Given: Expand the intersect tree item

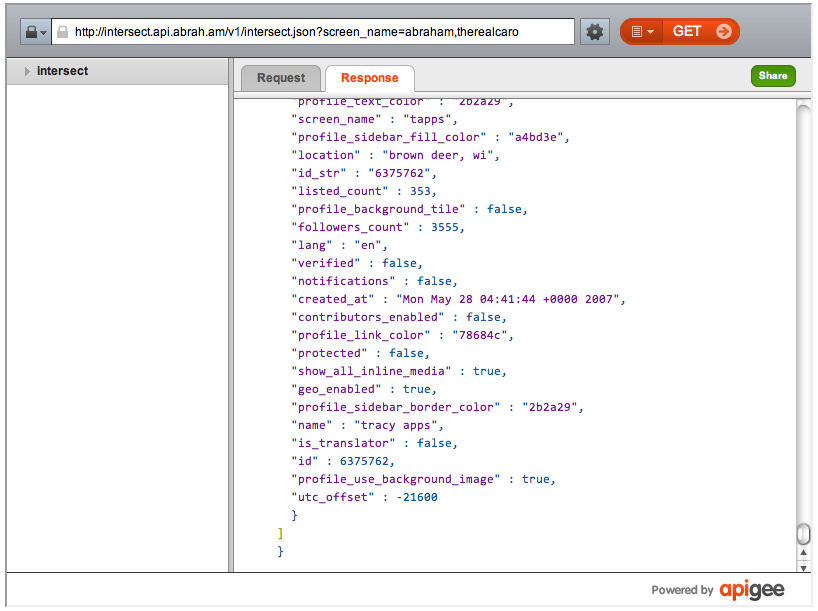Looking at the screenshot, I should click(27, 71).
